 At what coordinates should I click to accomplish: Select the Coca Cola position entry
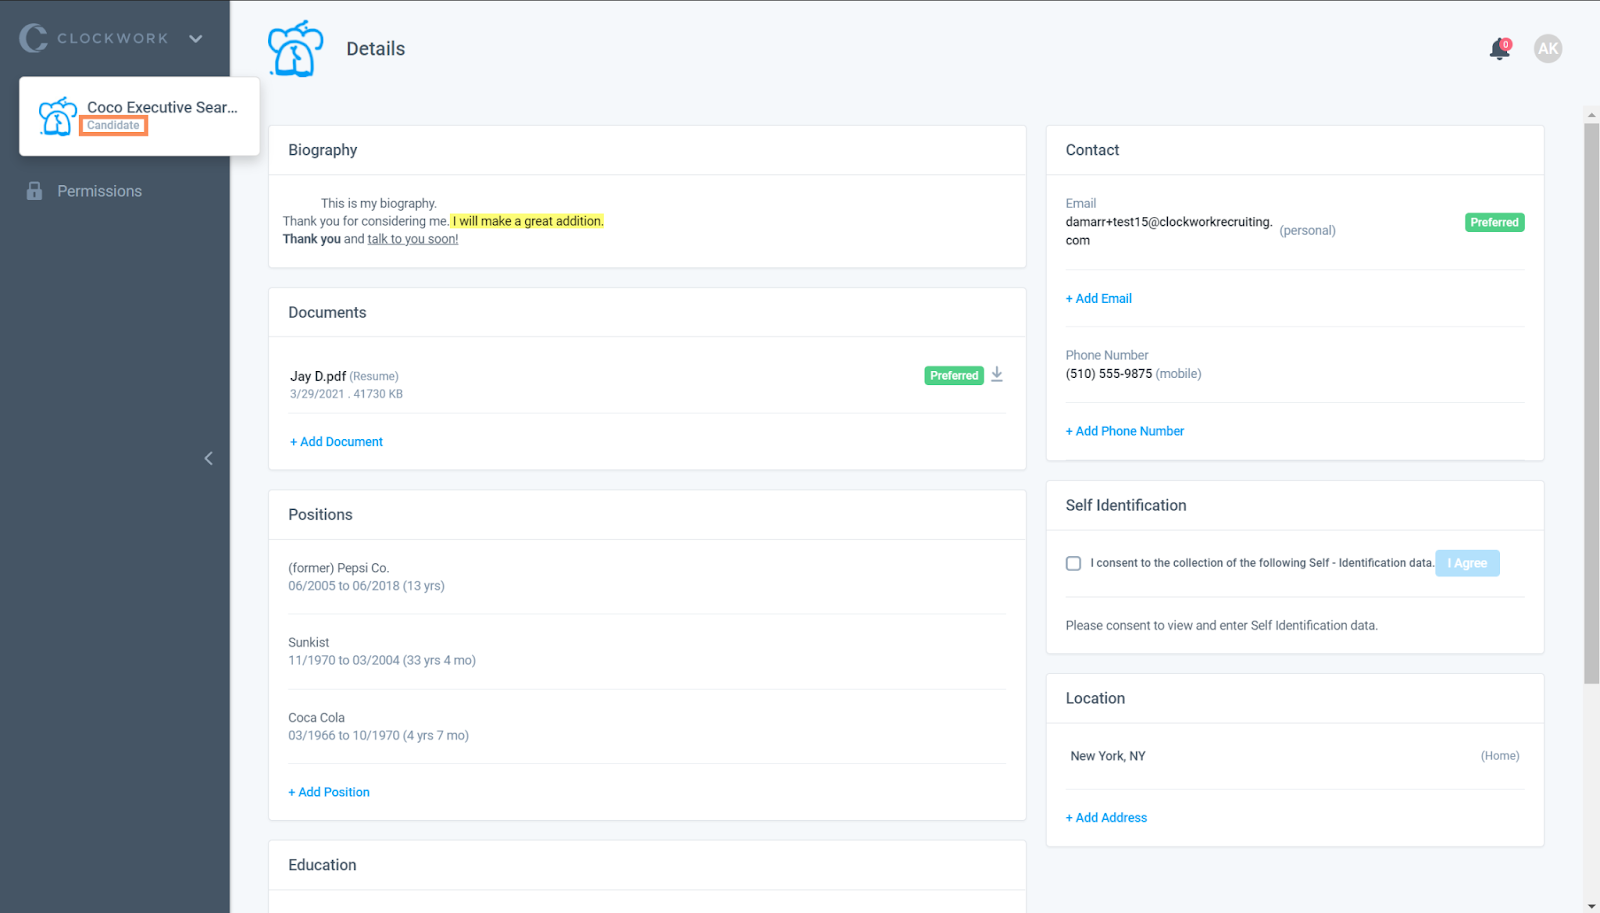[317, 718]
